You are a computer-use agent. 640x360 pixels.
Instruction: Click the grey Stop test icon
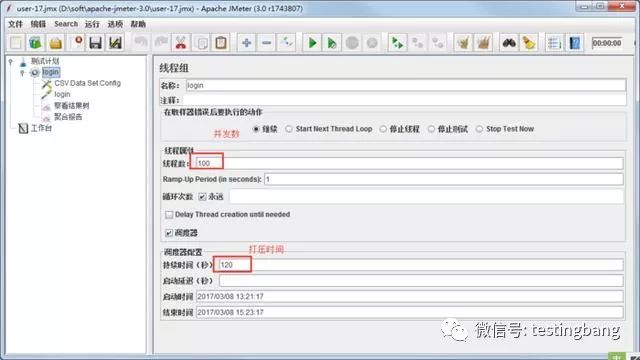click(352, 43)
